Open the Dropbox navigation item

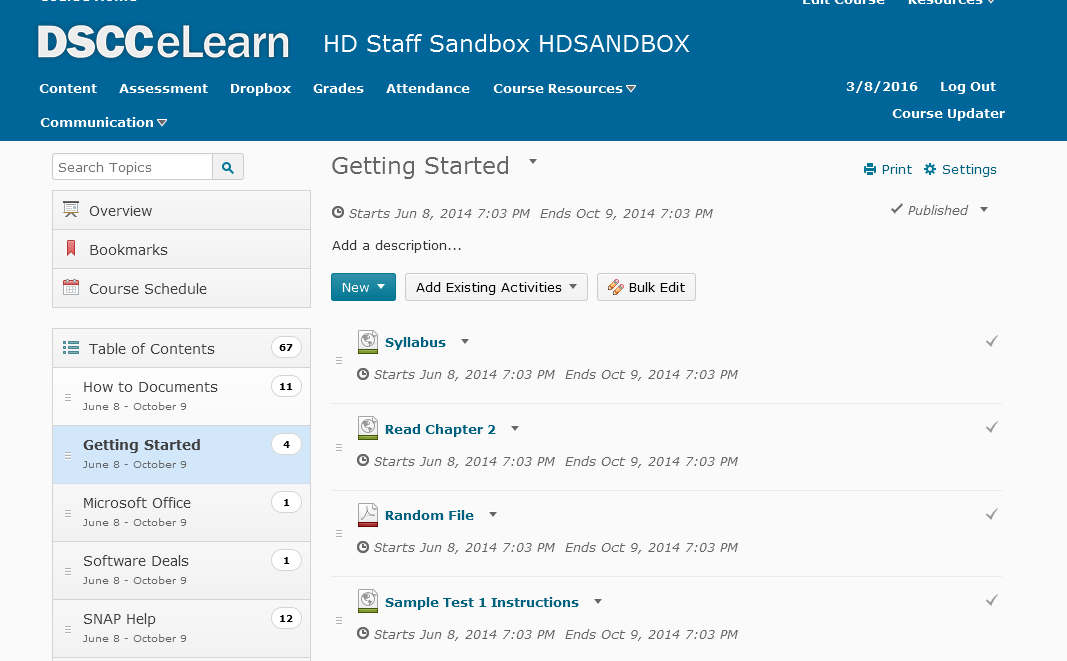[260, 88]
